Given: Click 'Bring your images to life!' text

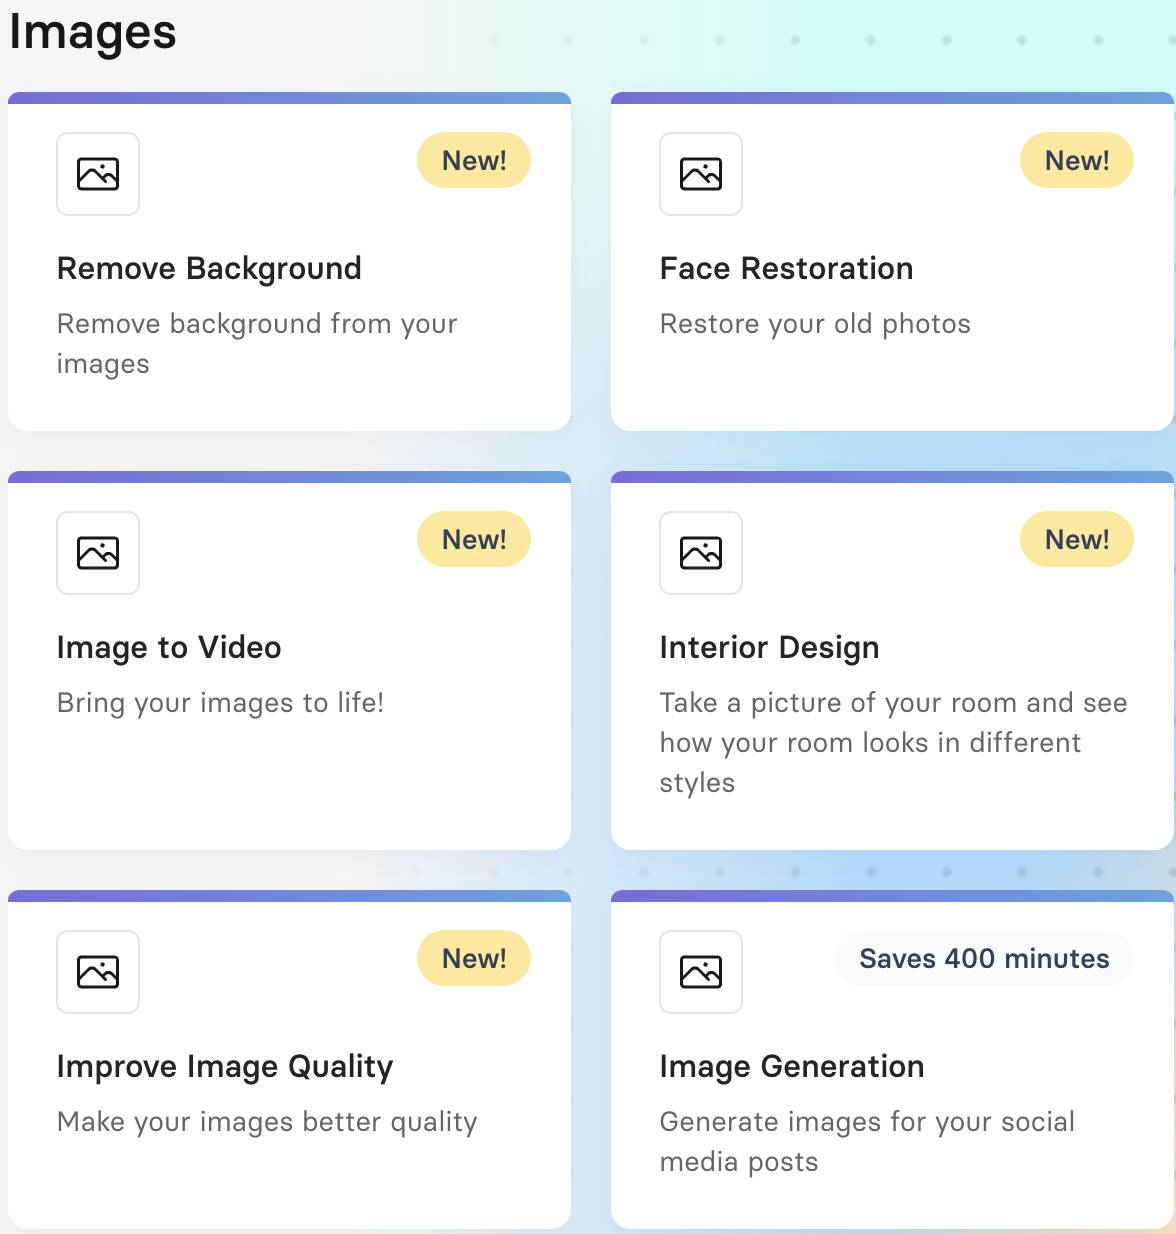Looking at the screenshot, I should point(220,703).
